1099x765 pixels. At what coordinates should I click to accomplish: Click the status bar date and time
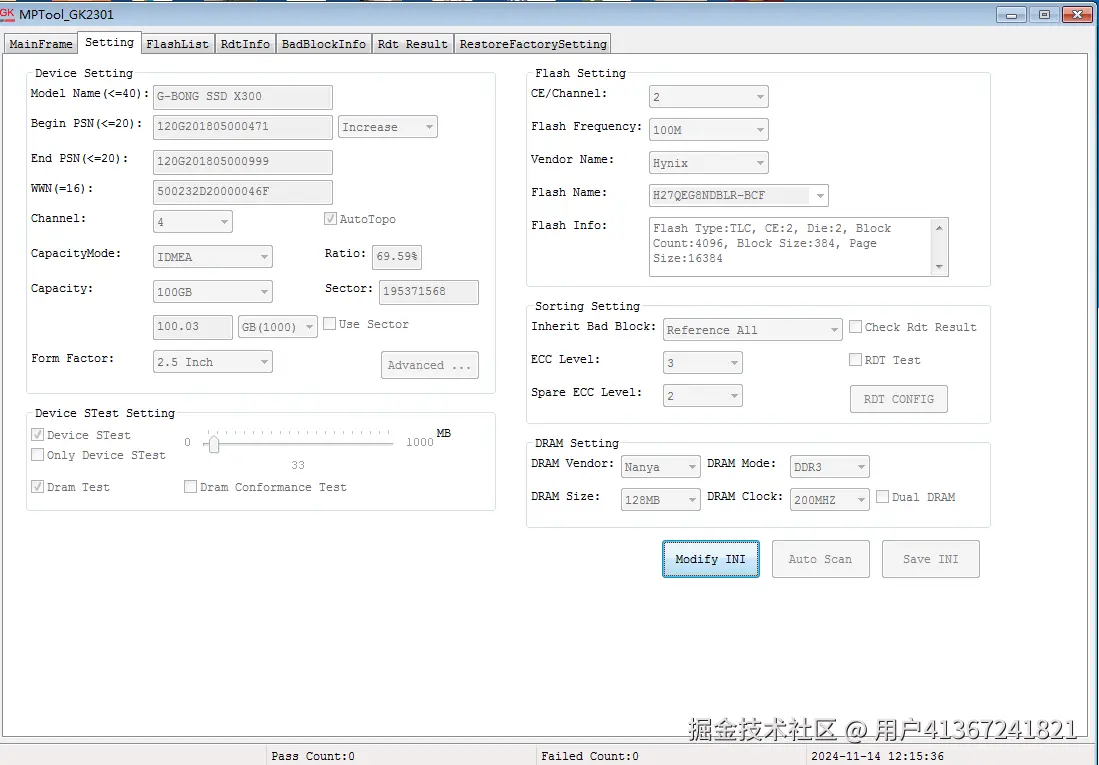pyautogui.click(x=877, y=756)
